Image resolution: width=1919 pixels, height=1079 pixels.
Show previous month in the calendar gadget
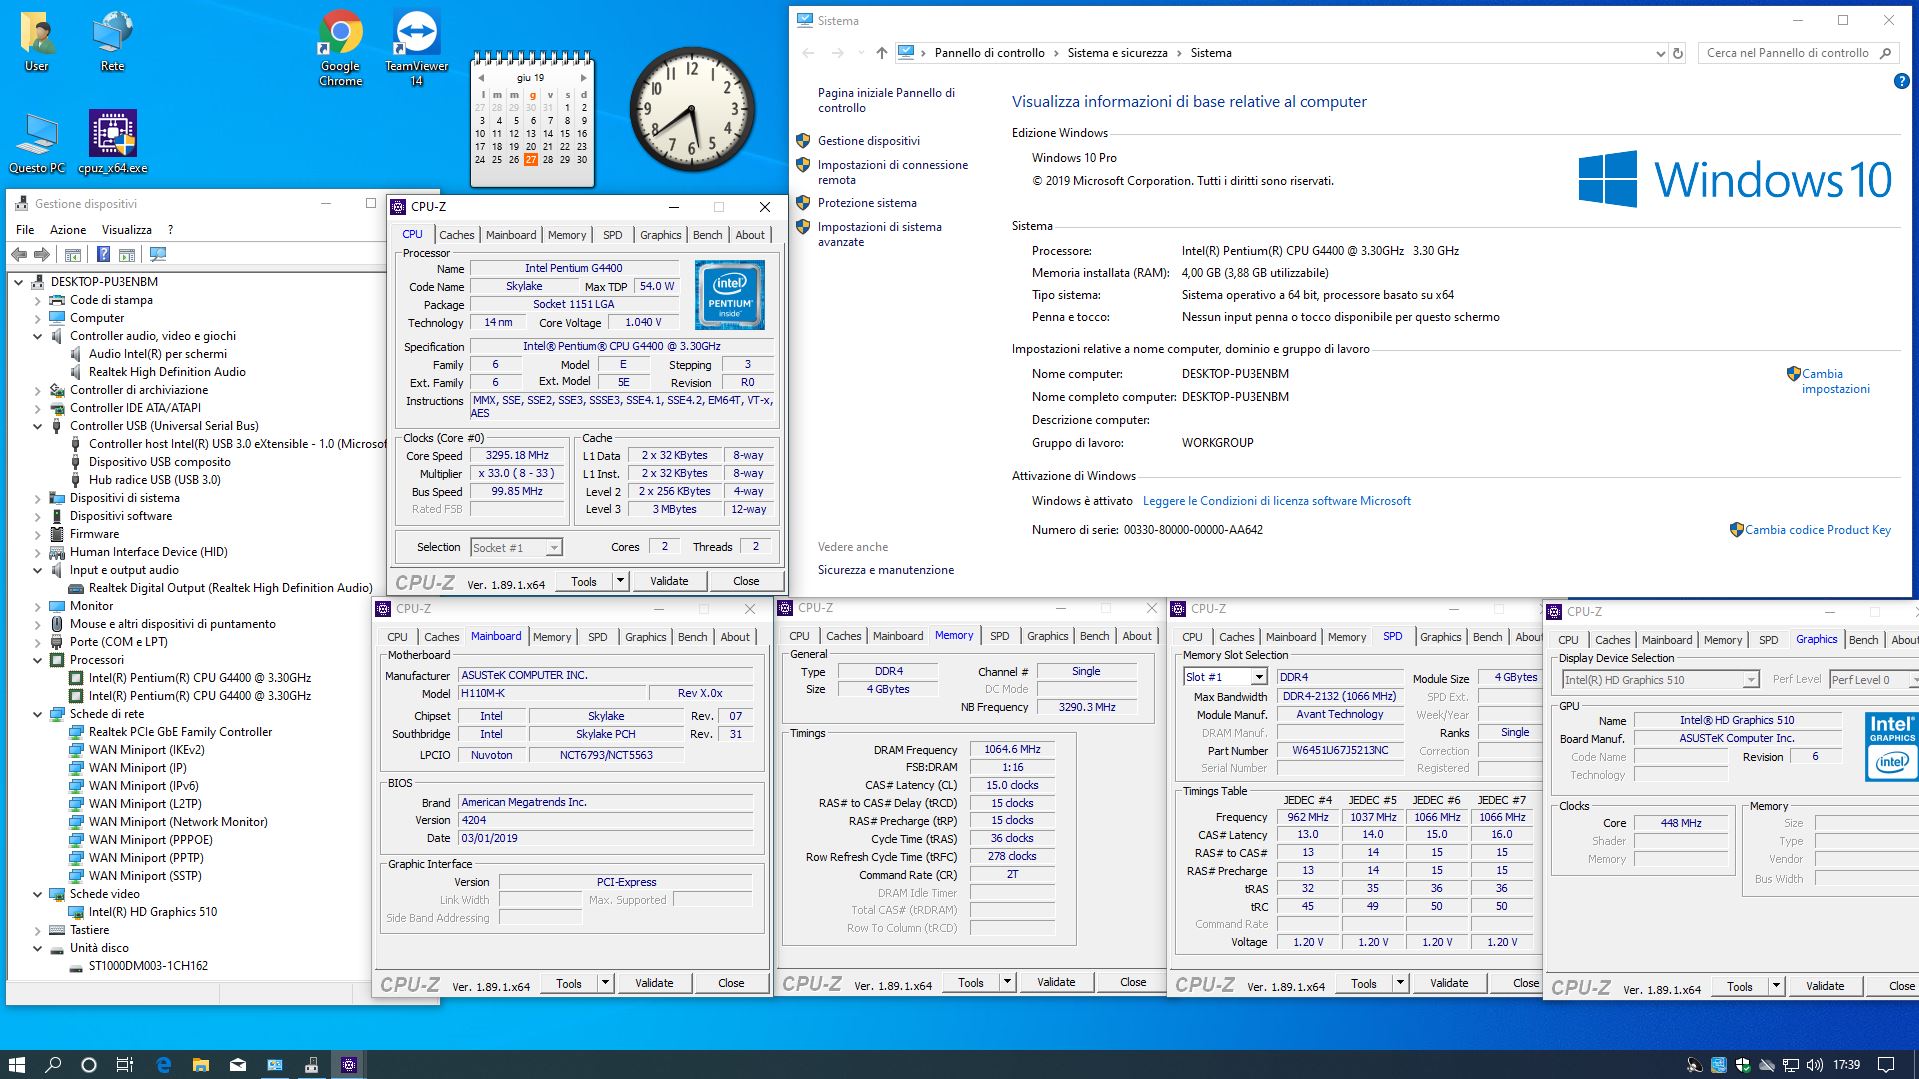[x=481, y=77]
